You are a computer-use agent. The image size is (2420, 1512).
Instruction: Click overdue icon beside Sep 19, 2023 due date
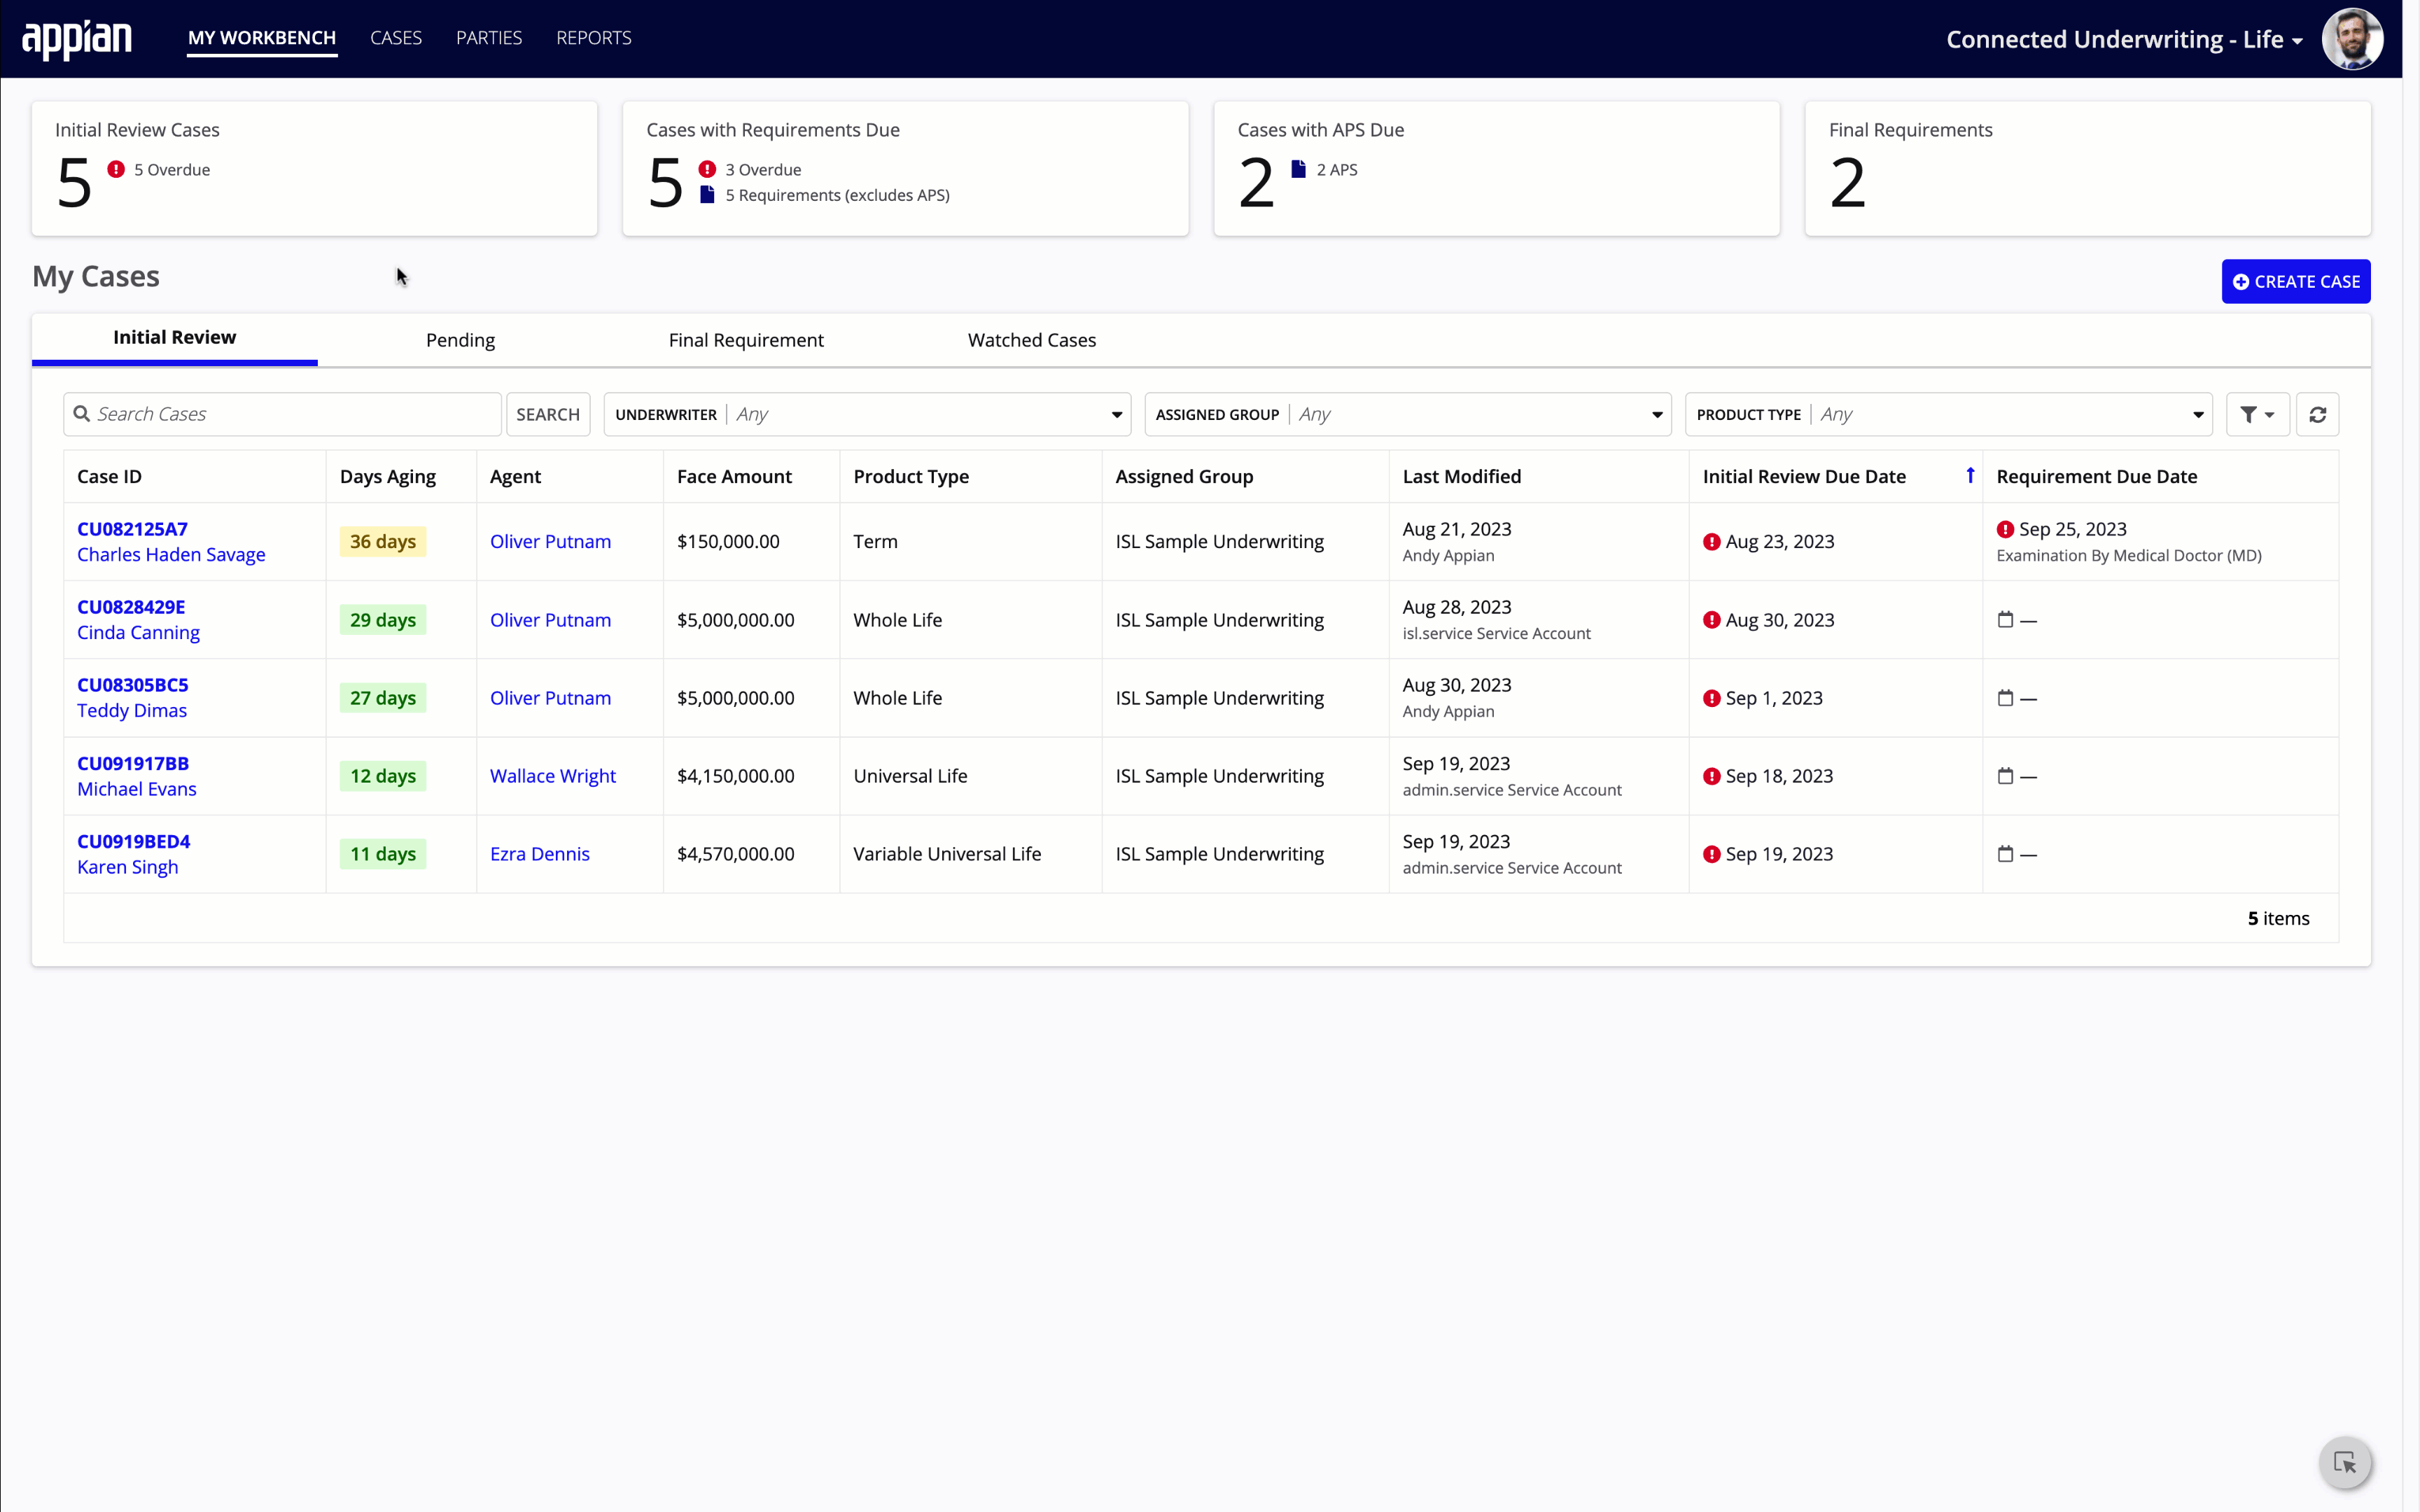(1712, 854)
